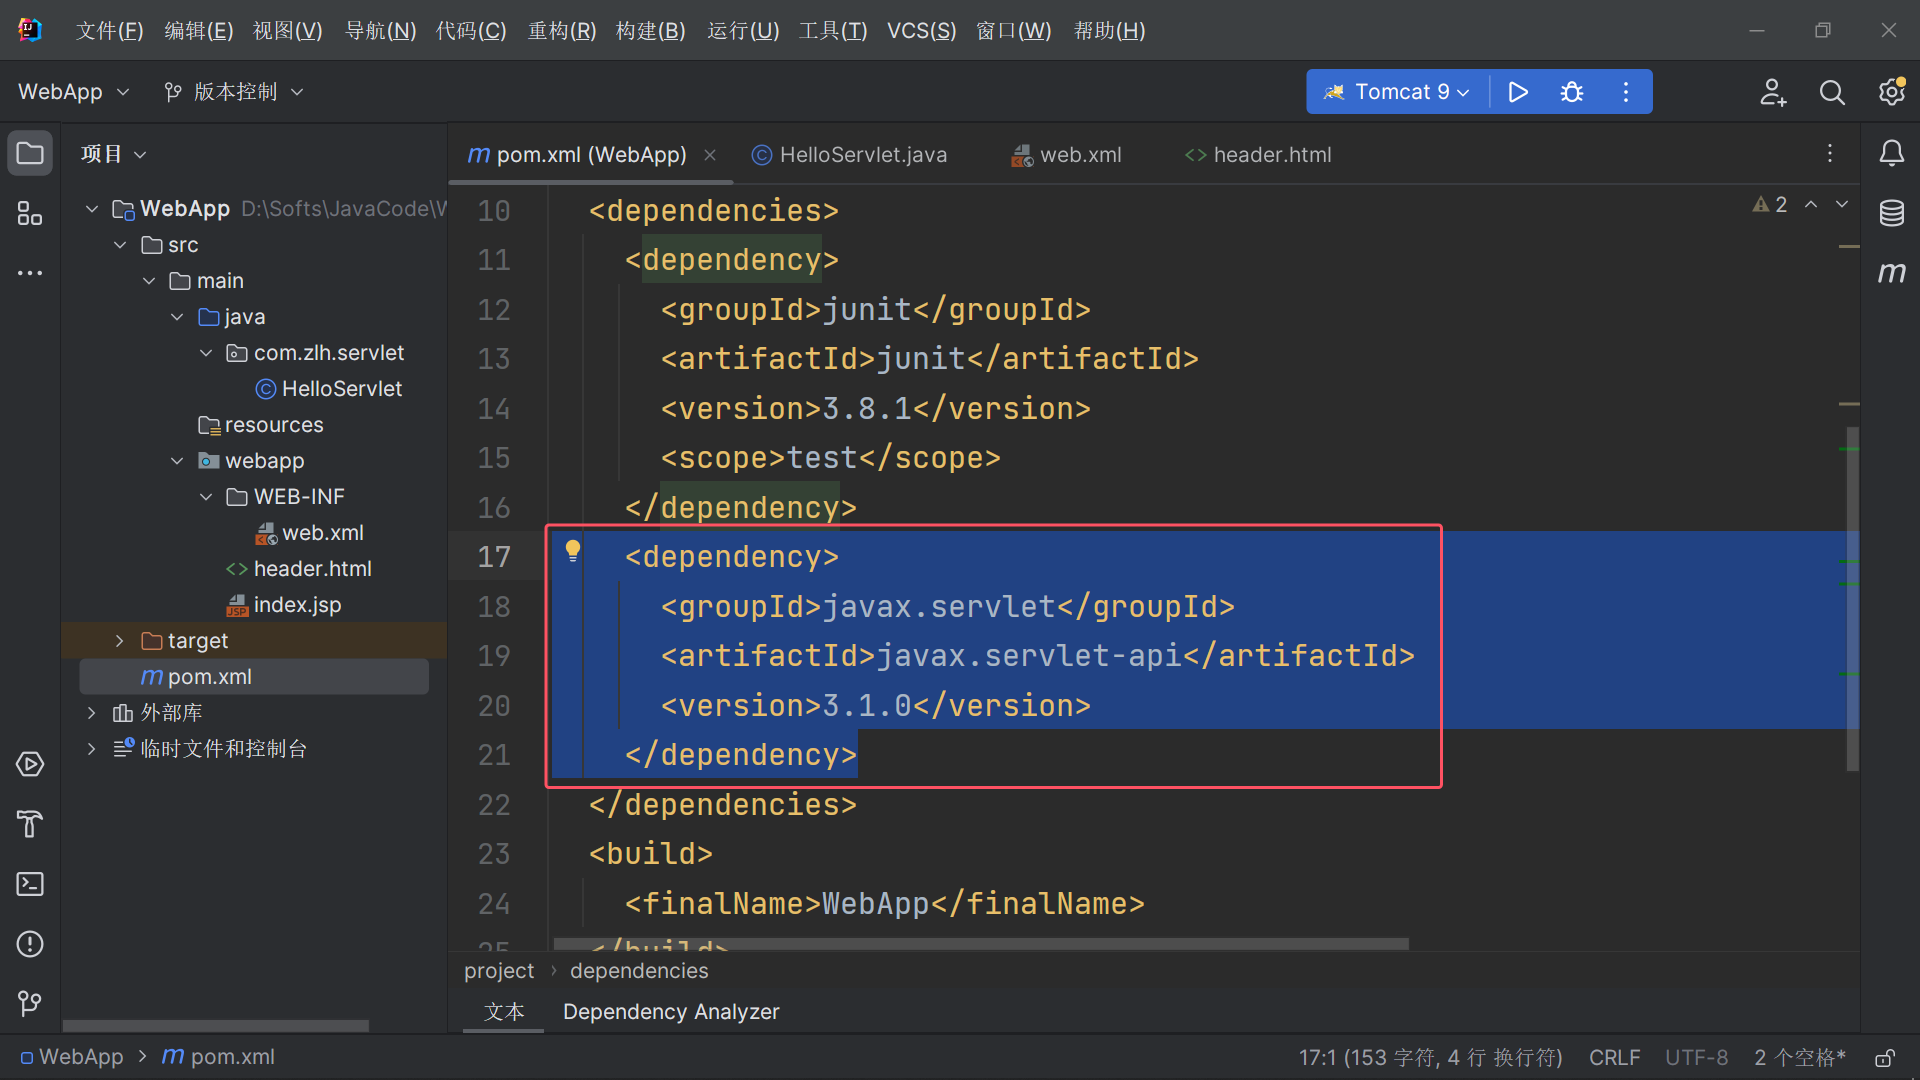1920x1080 pixels.
Task: Click the dependencies breadcrumb
Action: 638,971
